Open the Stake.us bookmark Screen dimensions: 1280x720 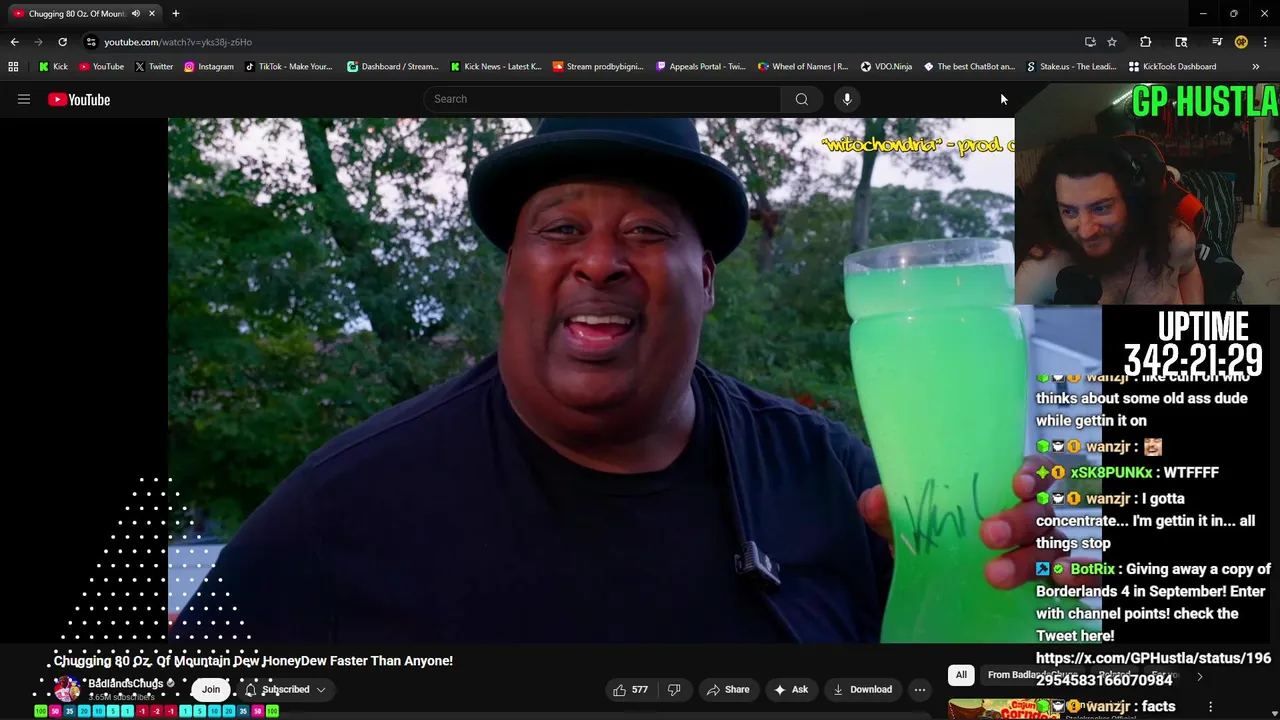[1072, 67]
